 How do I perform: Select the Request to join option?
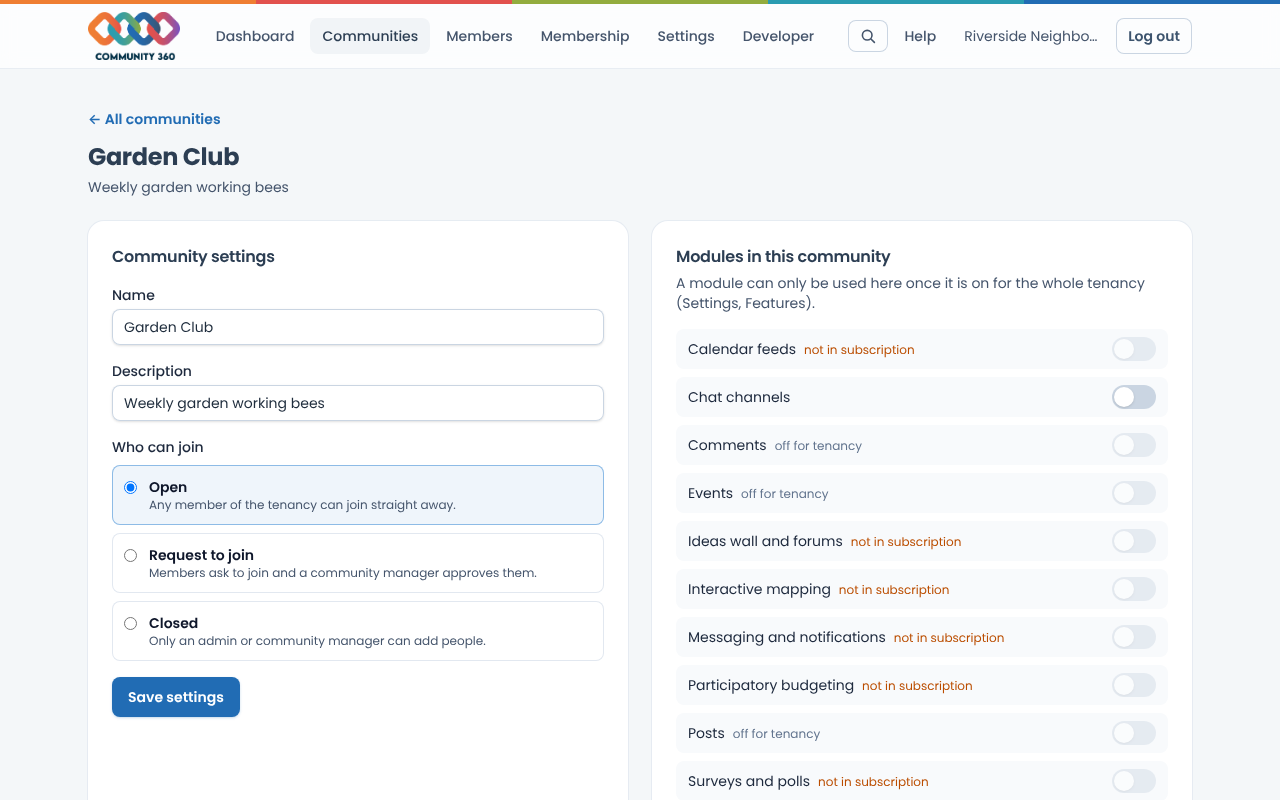click(358, 563)
